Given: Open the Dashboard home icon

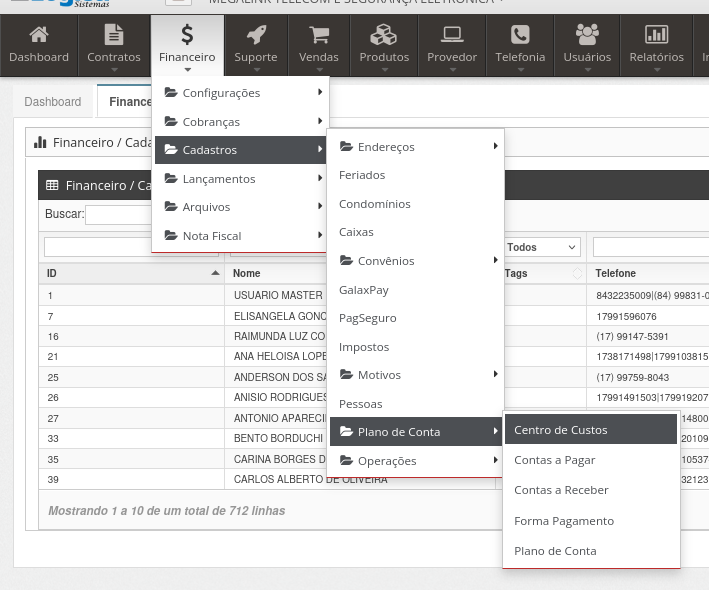Looking at the screenshot, I should point(39,34).
